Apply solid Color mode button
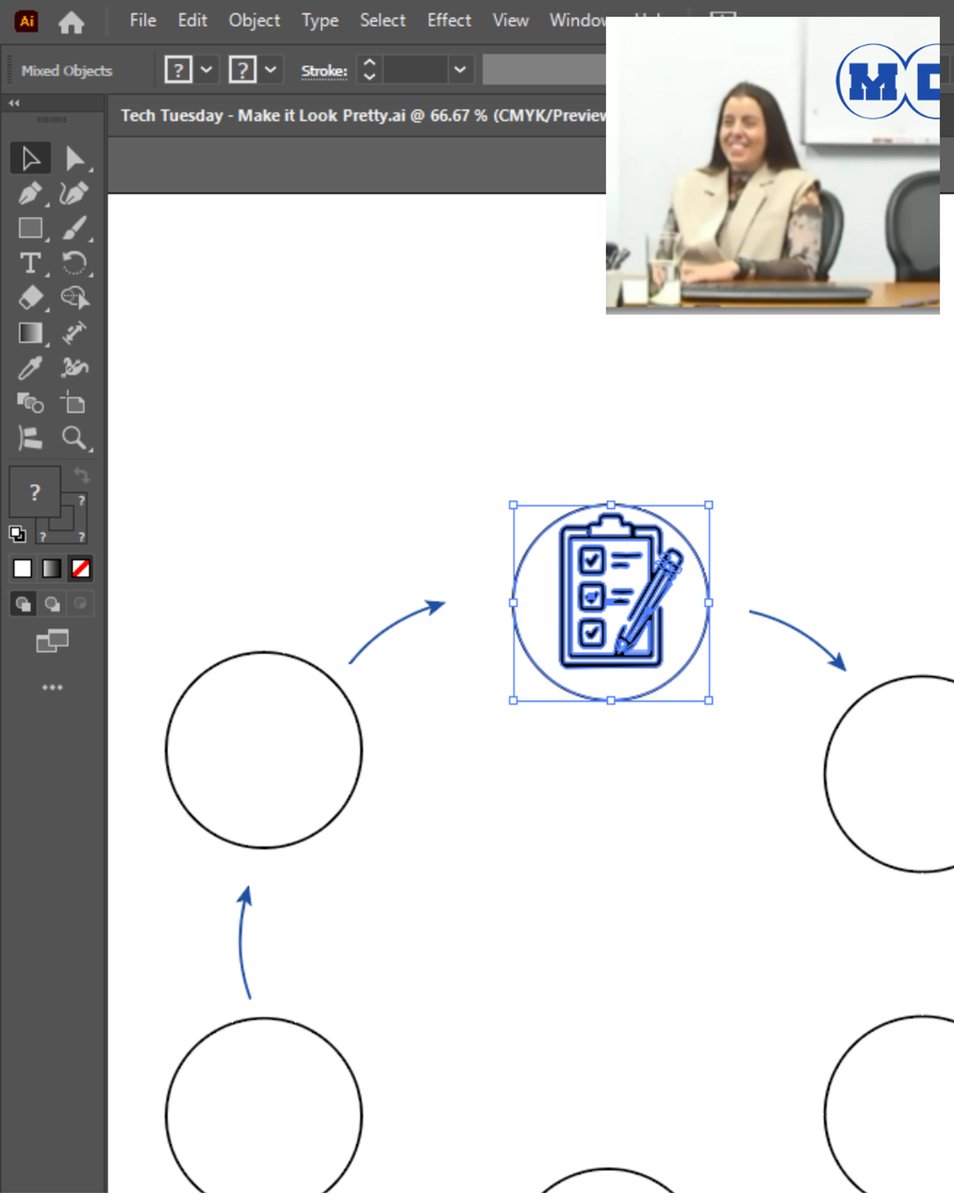The width and height of the screenshot is (954, 1200). tap(22, 569)
